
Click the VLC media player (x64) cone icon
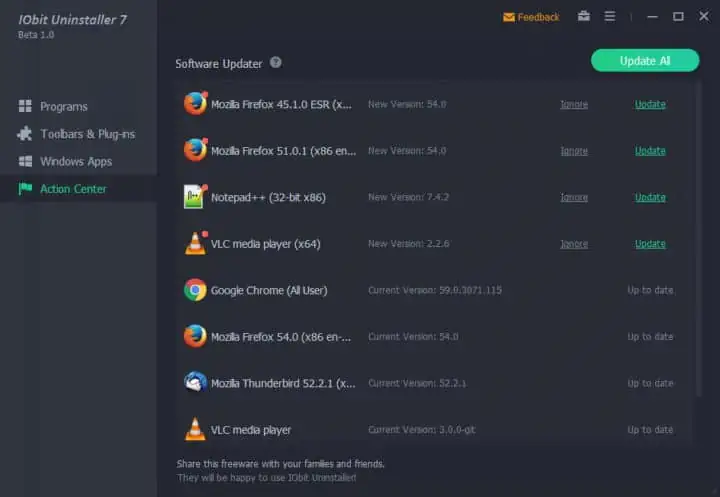[x=196, y=243]
